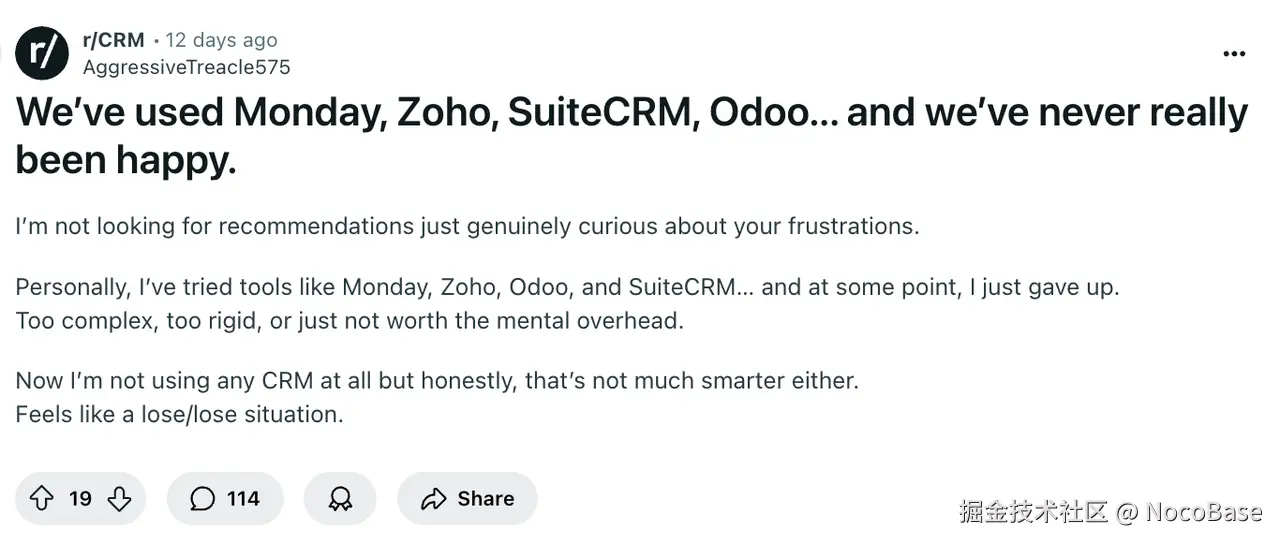1280x543 pixels.
Task: Open AggressiveTreacle575's user profile
Action: click(186, 67)
